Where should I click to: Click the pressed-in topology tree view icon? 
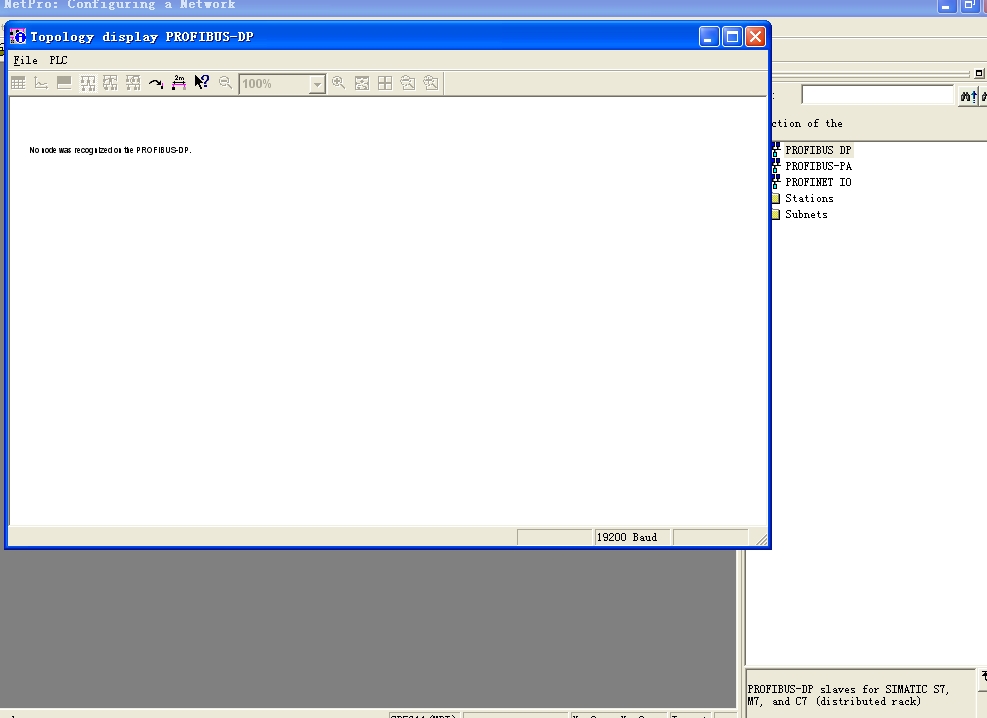coord(87,83)
